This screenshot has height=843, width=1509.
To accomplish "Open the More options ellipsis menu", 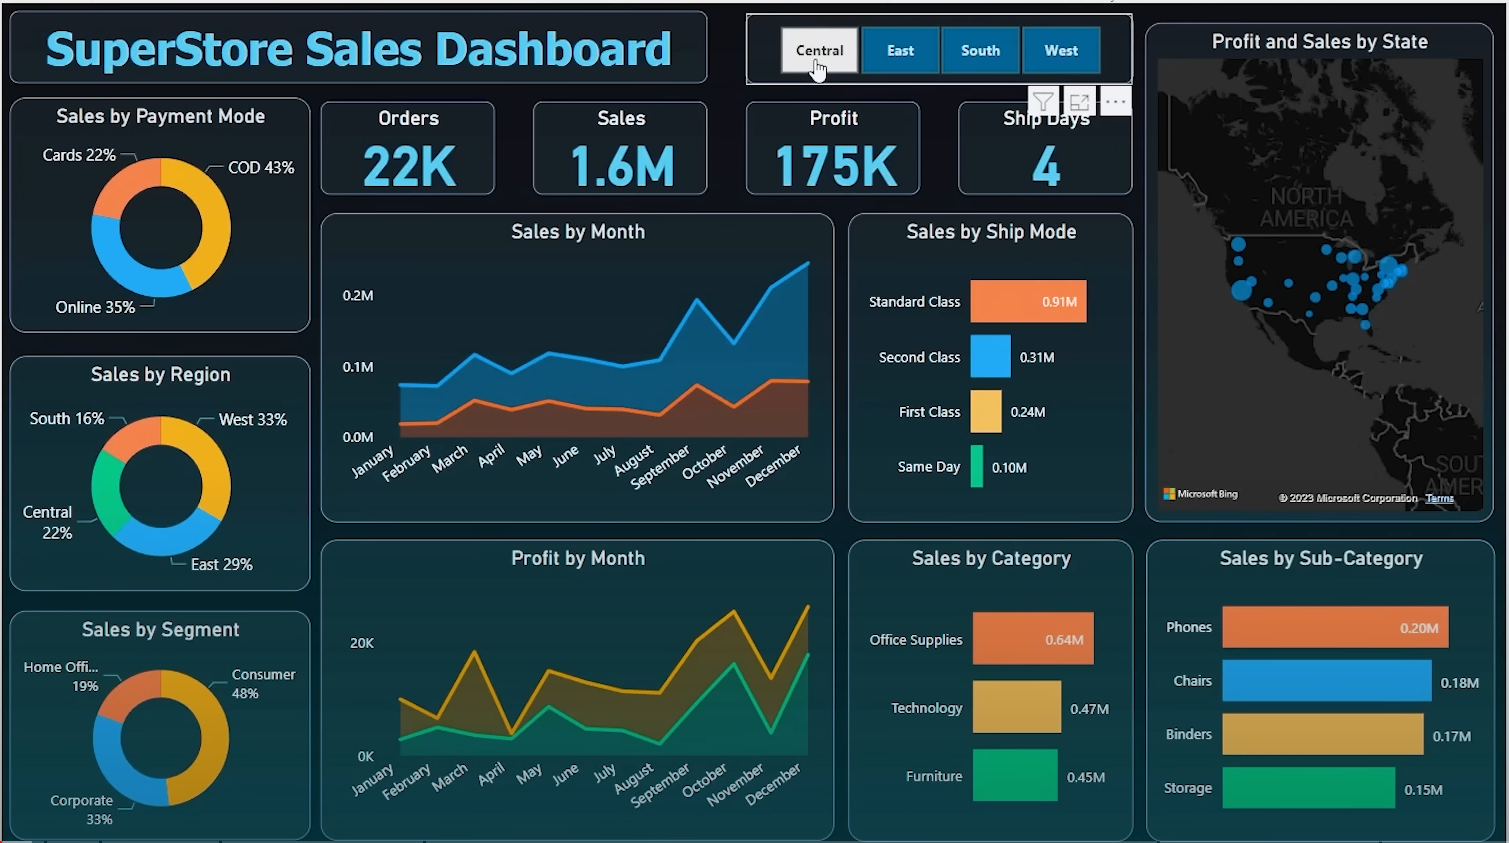I will point(1115,102).
